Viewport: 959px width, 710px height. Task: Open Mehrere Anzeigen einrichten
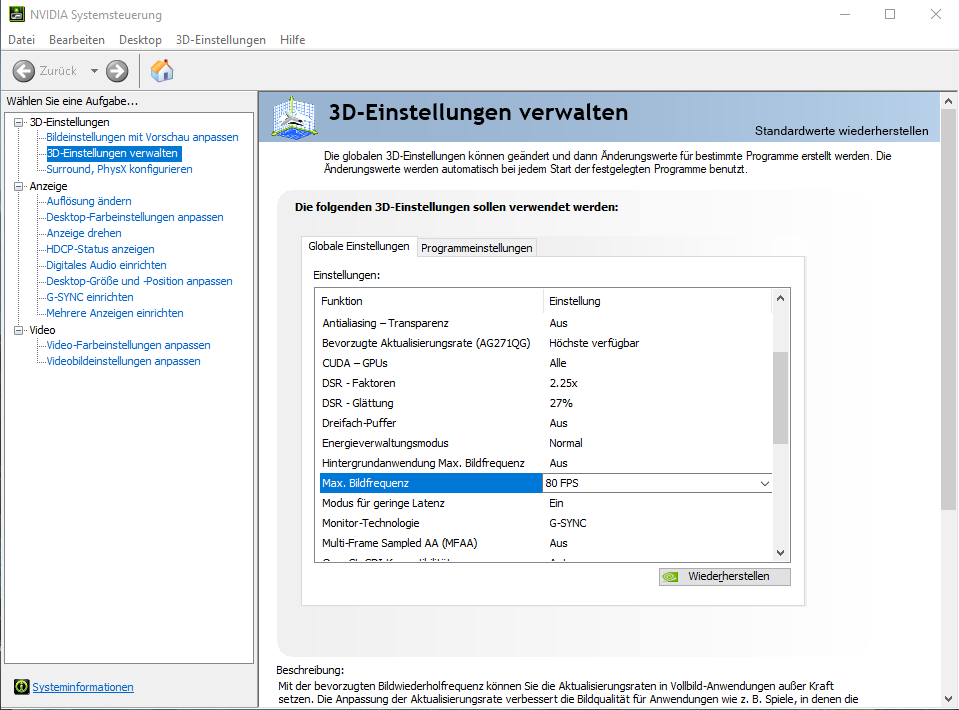115,312
